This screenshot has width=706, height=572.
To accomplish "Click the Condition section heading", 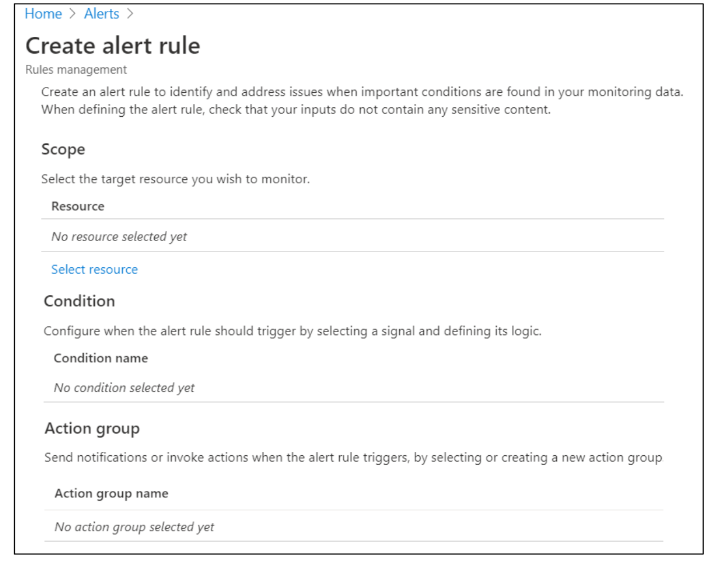I will pyautogui.click(x=79, y=301).
